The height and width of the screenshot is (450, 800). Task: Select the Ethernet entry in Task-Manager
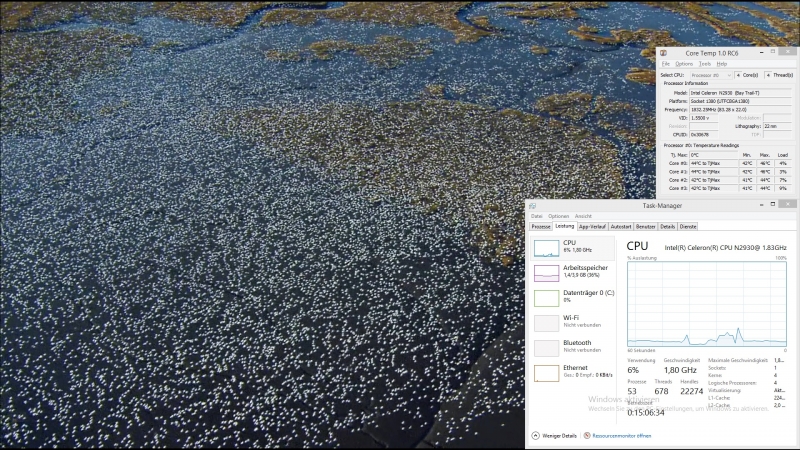point(573,373)
